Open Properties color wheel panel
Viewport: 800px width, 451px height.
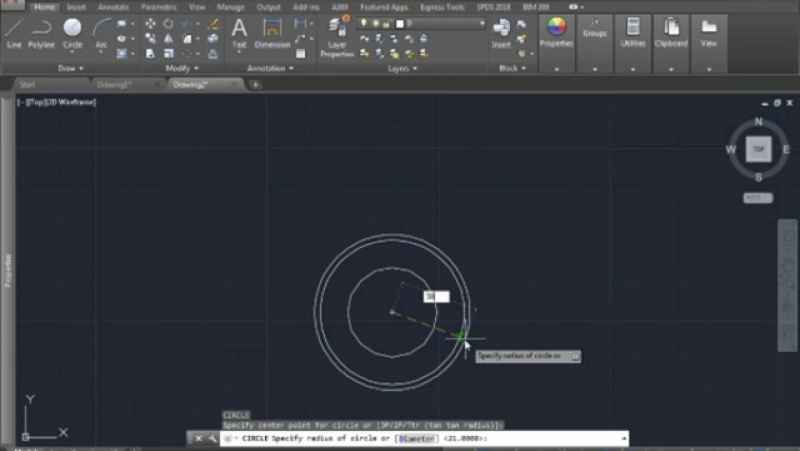pos(557,31)
